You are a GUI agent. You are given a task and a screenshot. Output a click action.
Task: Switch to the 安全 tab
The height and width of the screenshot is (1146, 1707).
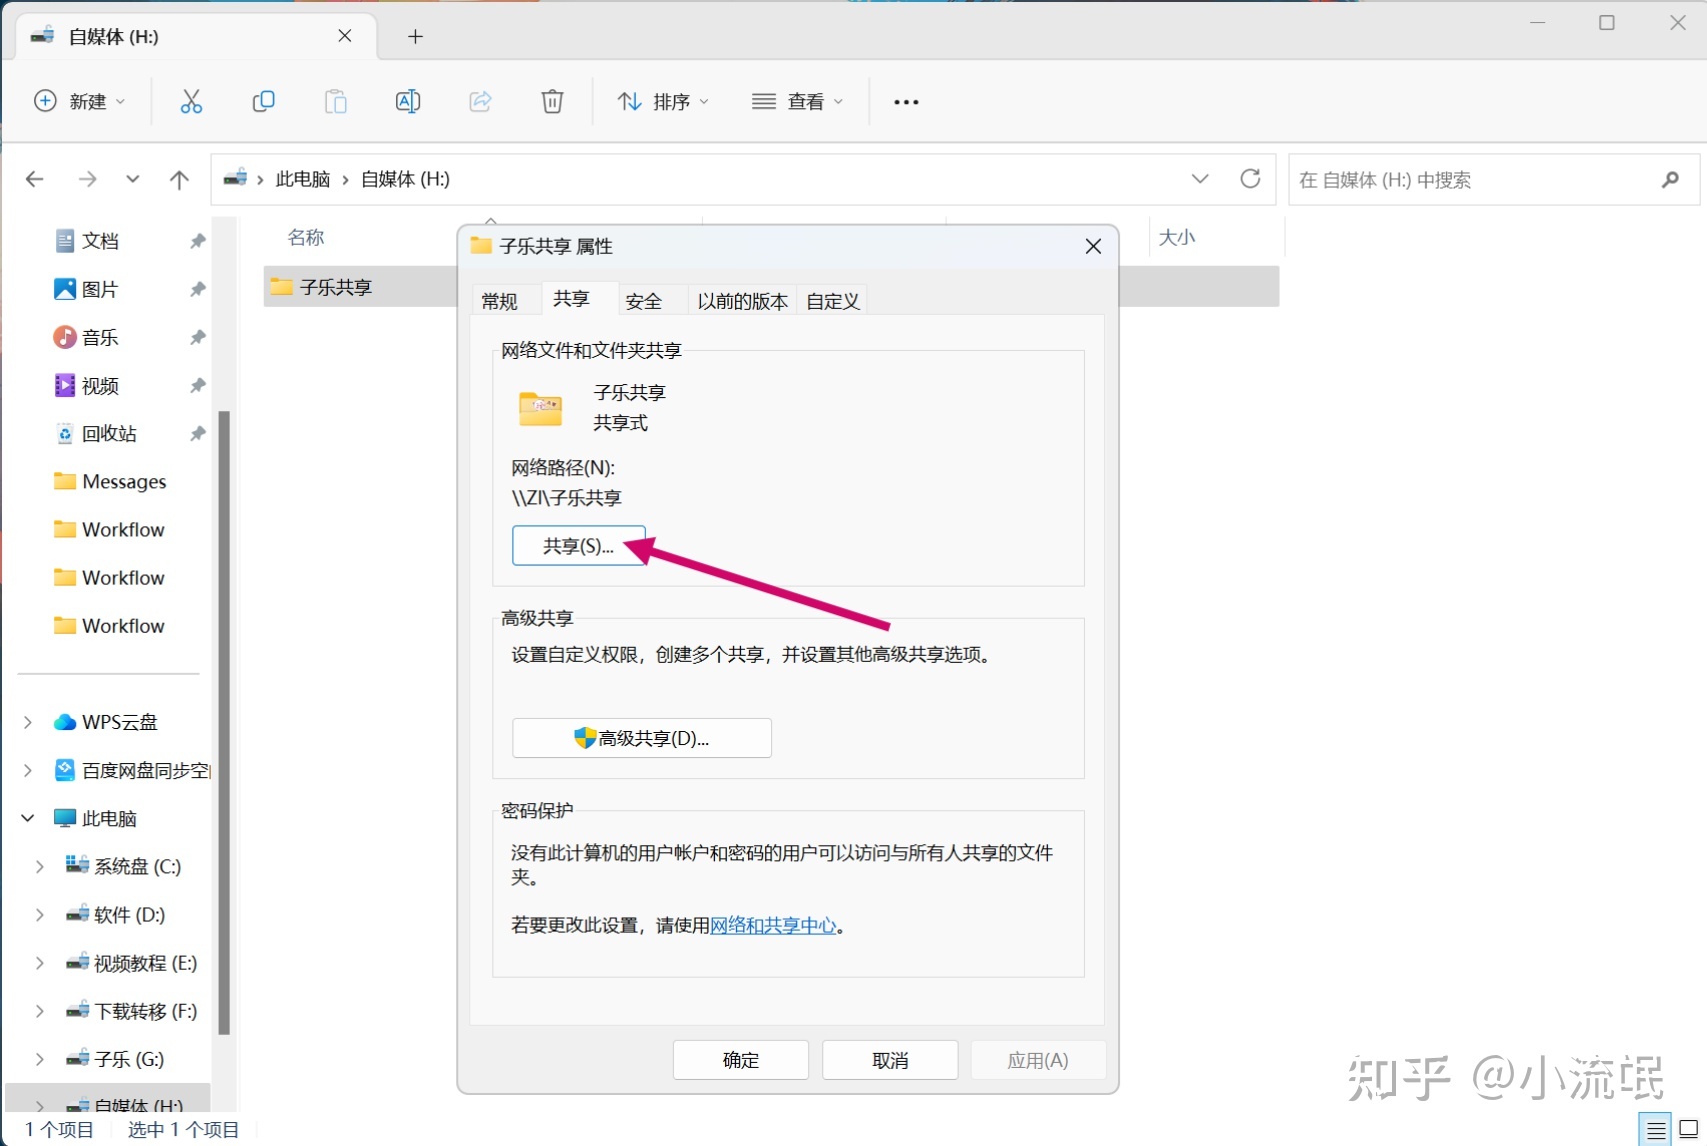point(643,300)
